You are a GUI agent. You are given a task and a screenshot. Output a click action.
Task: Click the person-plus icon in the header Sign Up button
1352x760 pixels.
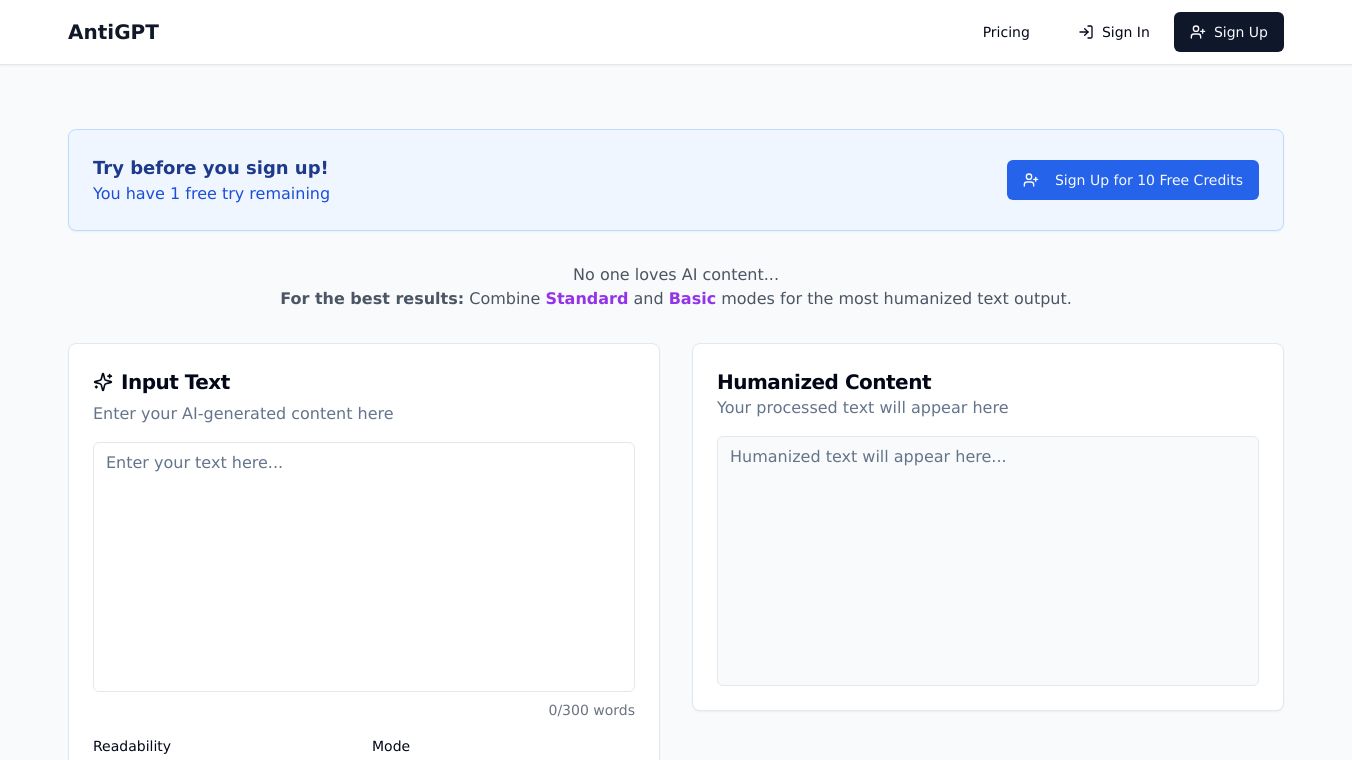click(x=1197, y=32)
